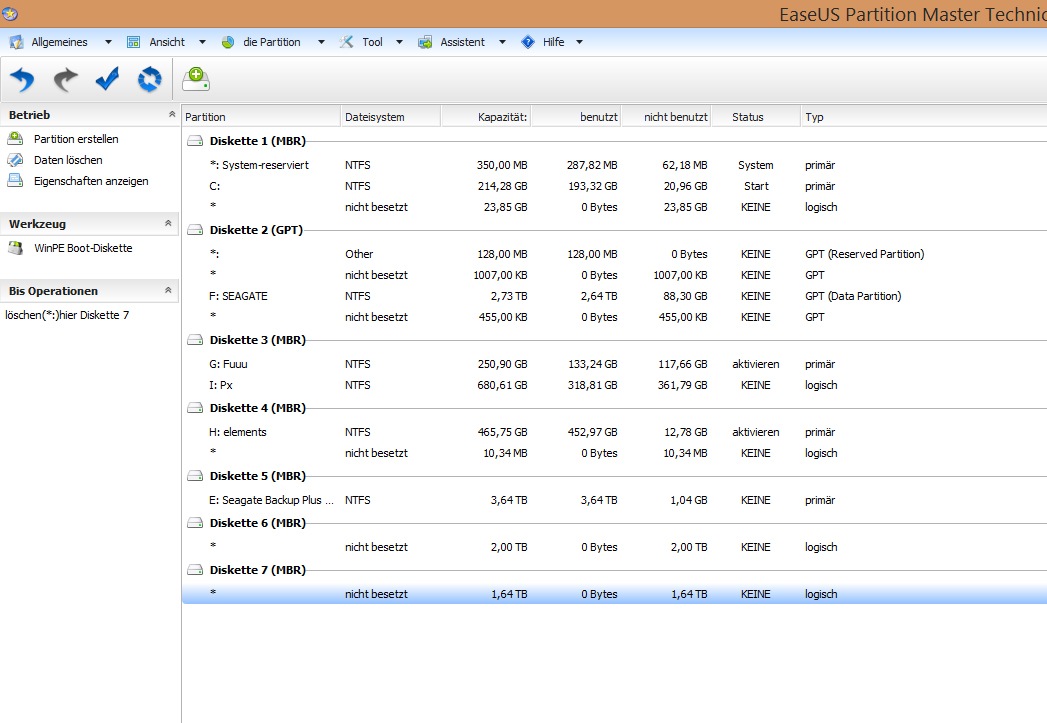Screen dimensions: 1047x723
Task: Click the WinPE Boot-Diskette icon
Action: pyautogui.click(x=15, y=248)
